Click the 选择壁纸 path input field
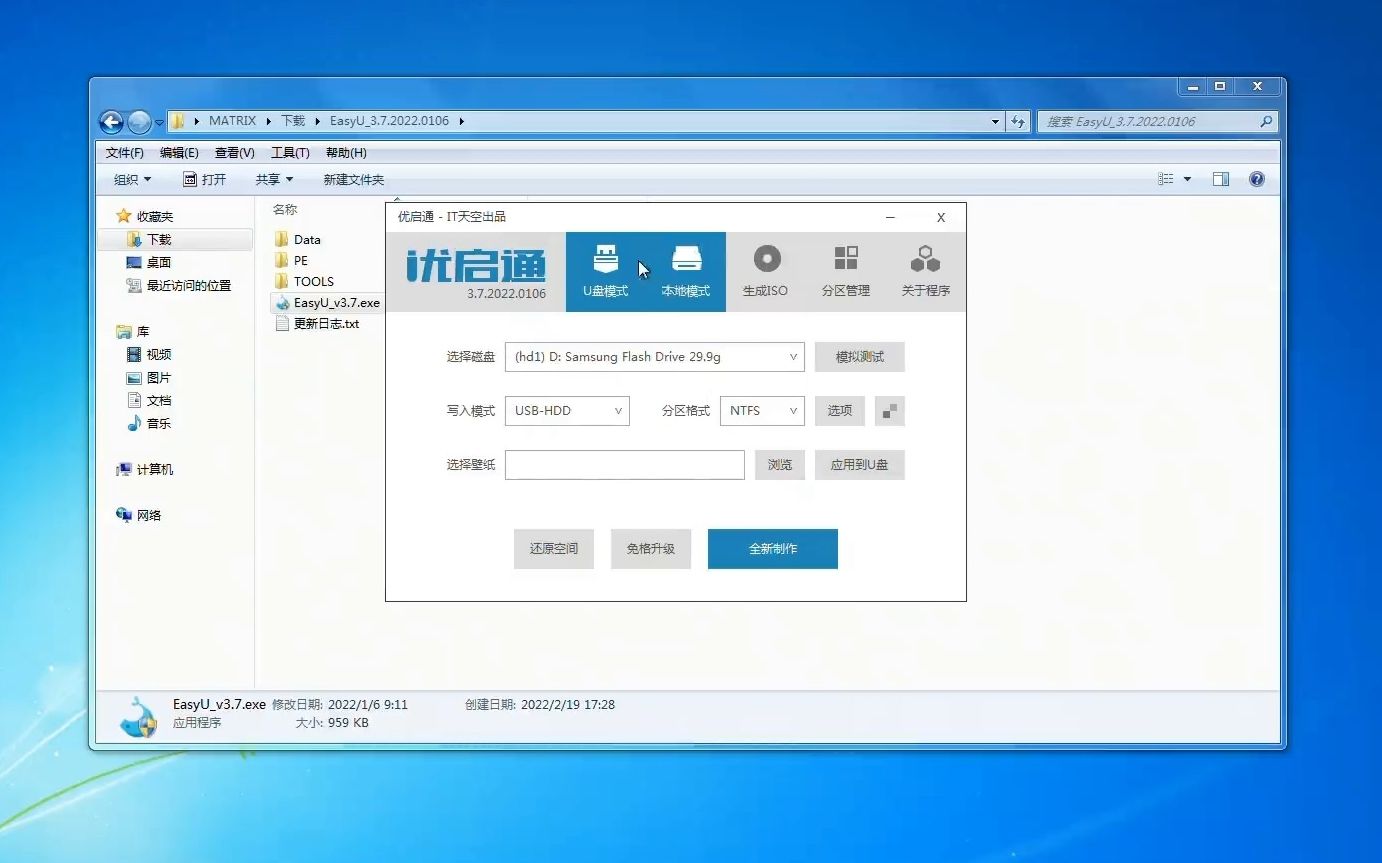 (x=625, y=465)
